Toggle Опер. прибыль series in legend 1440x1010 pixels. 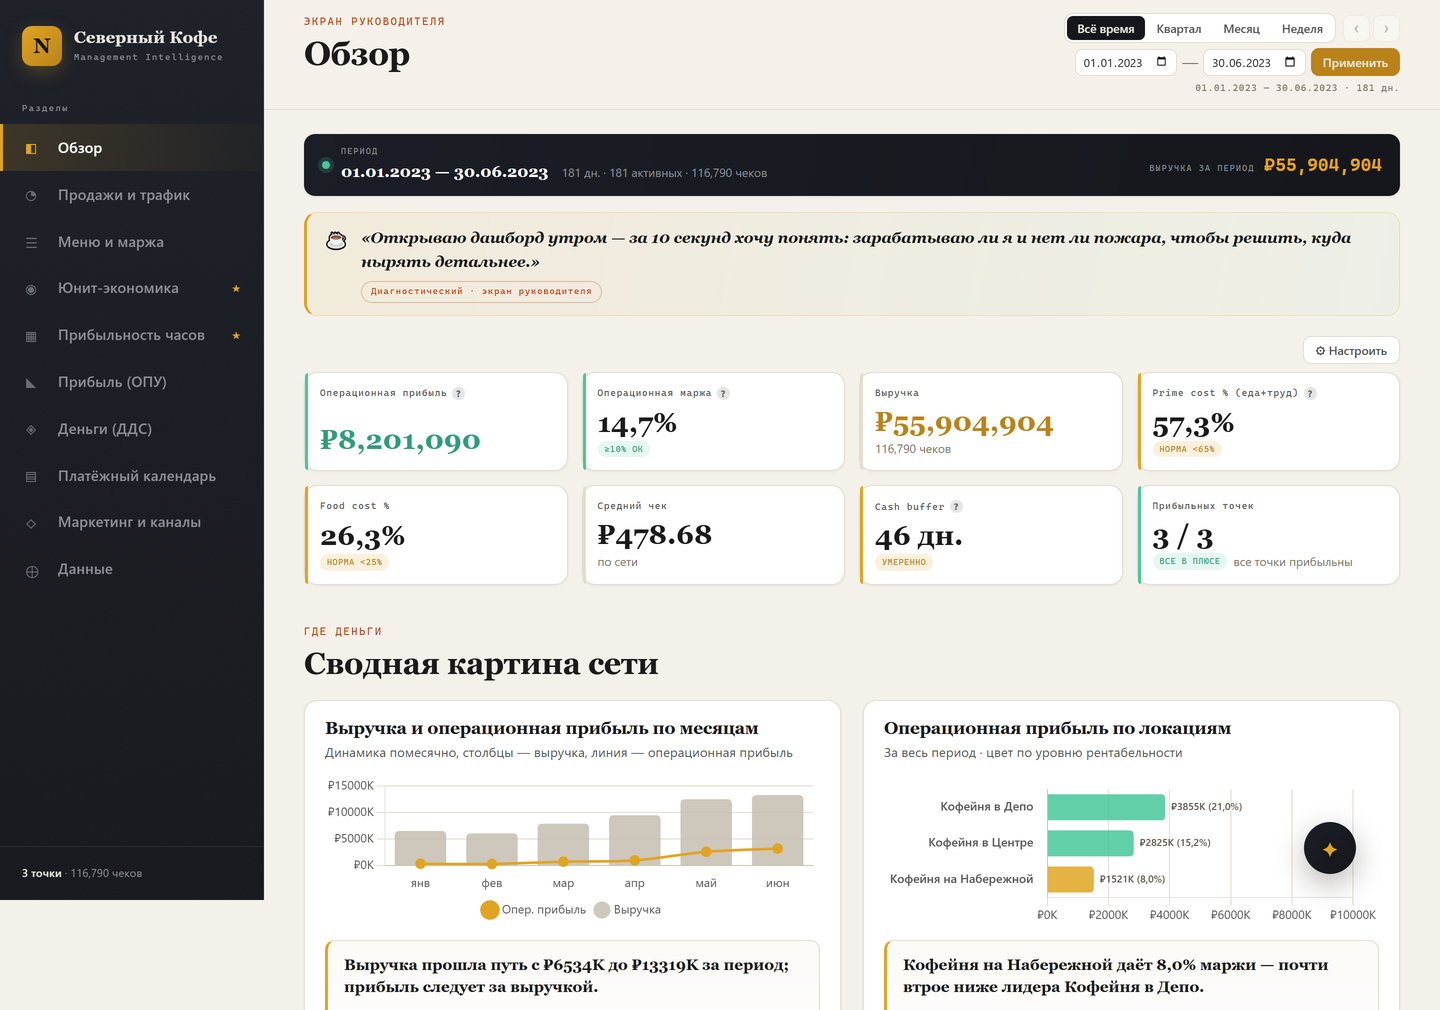533,910
